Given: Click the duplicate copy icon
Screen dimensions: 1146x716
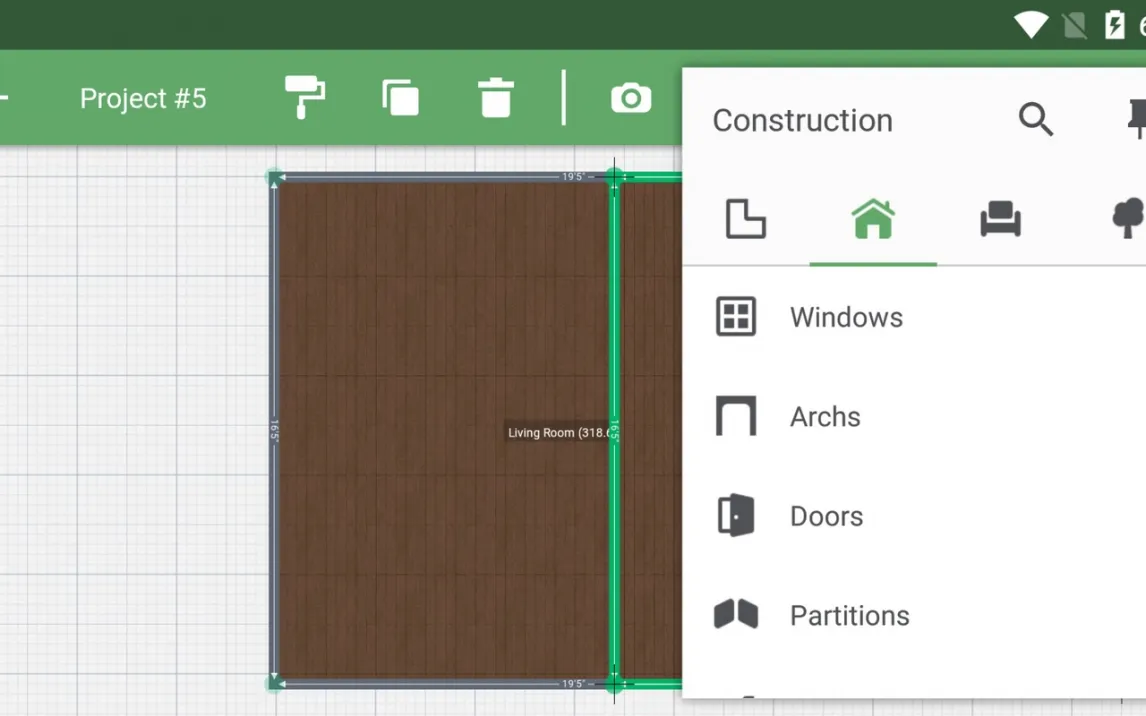Looking at the screenshot, I should 400,98.
